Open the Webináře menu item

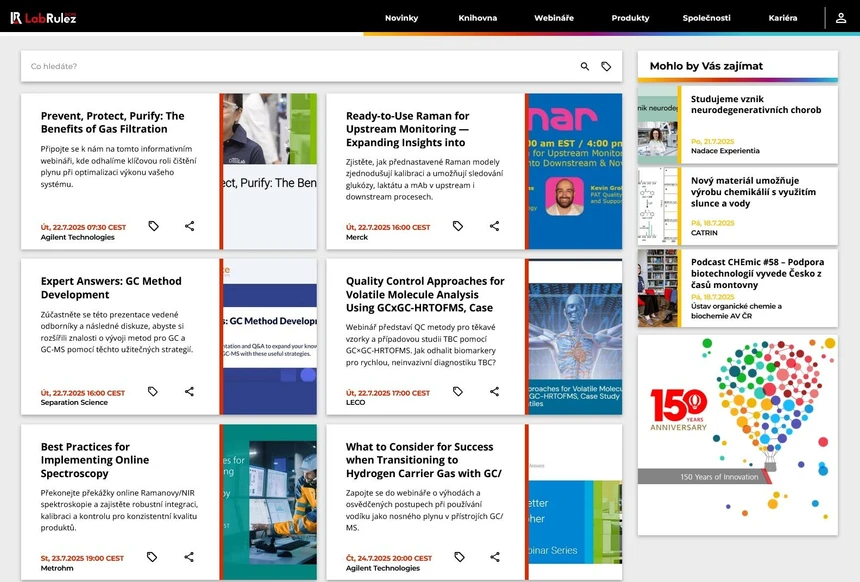click(x=554, y=17)
